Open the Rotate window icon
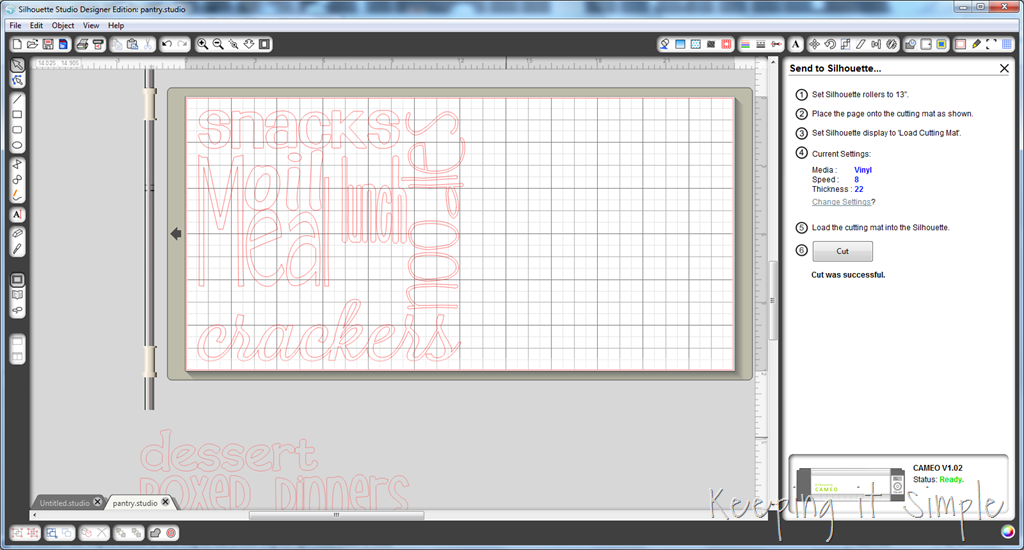The image size is (1024, 550). [830, 44]
